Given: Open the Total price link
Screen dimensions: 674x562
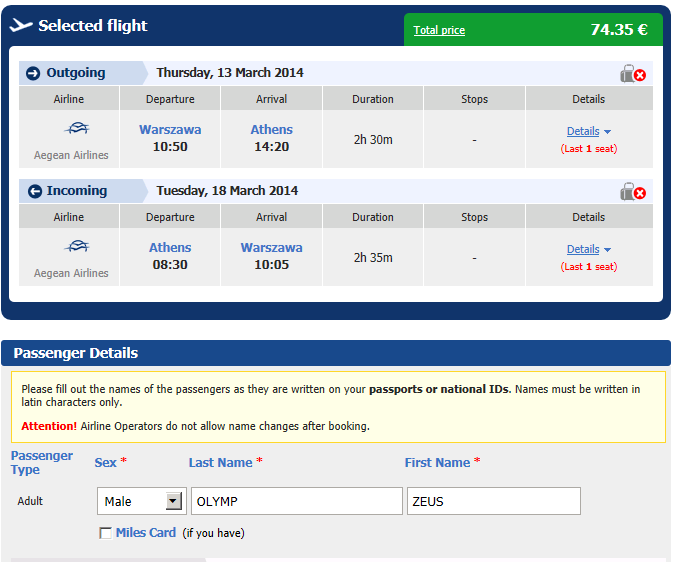Looking at the screenshot, I should [439, 30].
